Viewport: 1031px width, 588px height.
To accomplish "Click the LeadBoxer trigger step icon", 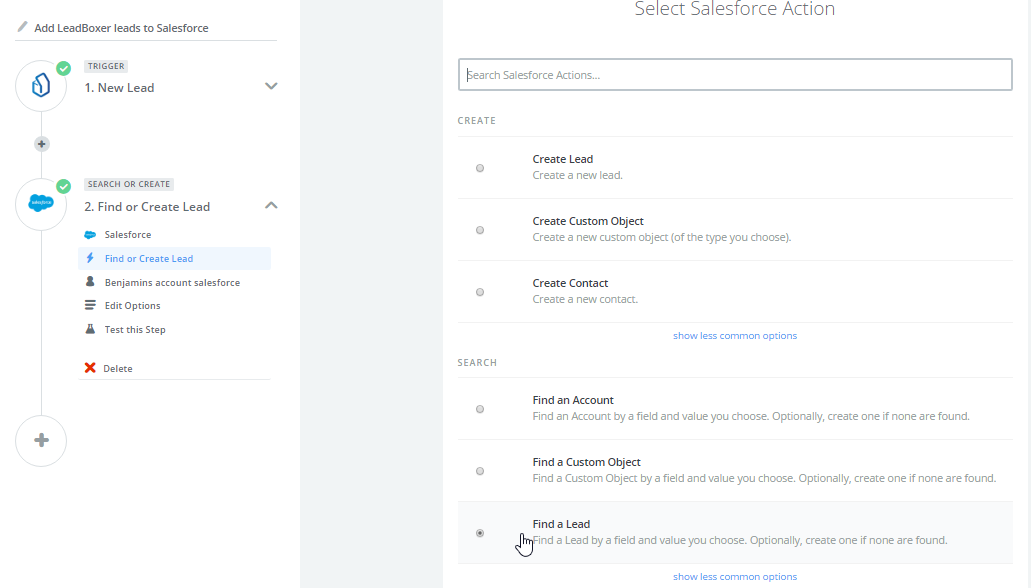I will (41, 86).
